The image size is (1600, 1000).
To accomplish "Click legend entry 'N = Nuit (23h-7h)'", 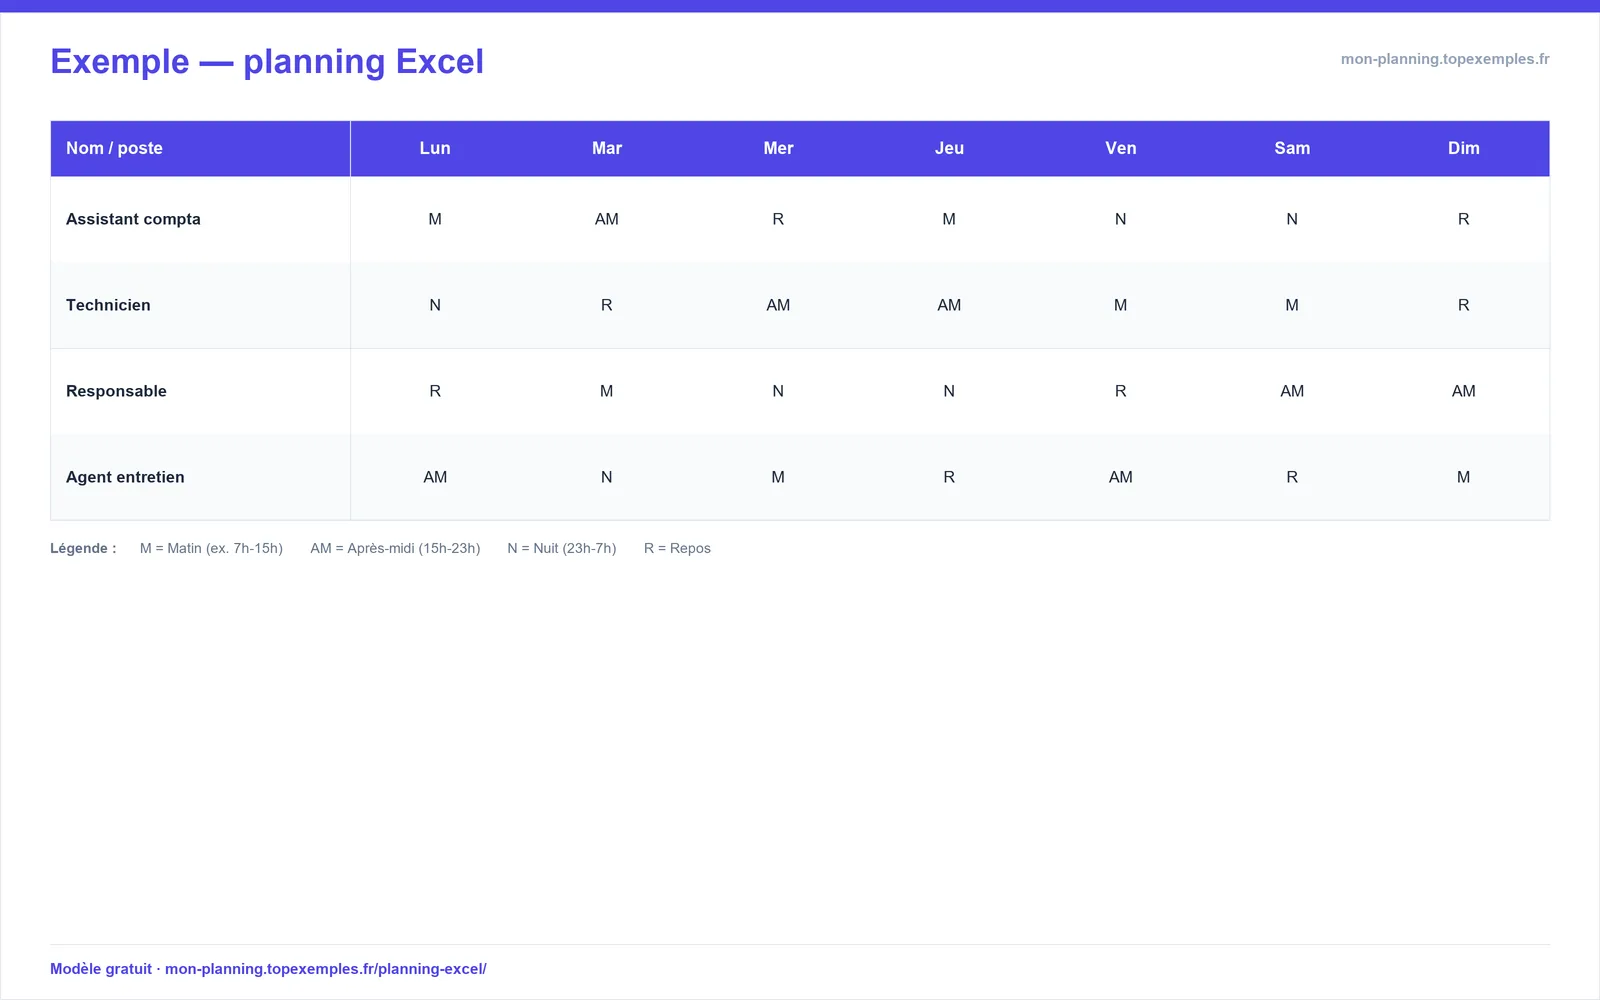I will (x=562, y=548).
